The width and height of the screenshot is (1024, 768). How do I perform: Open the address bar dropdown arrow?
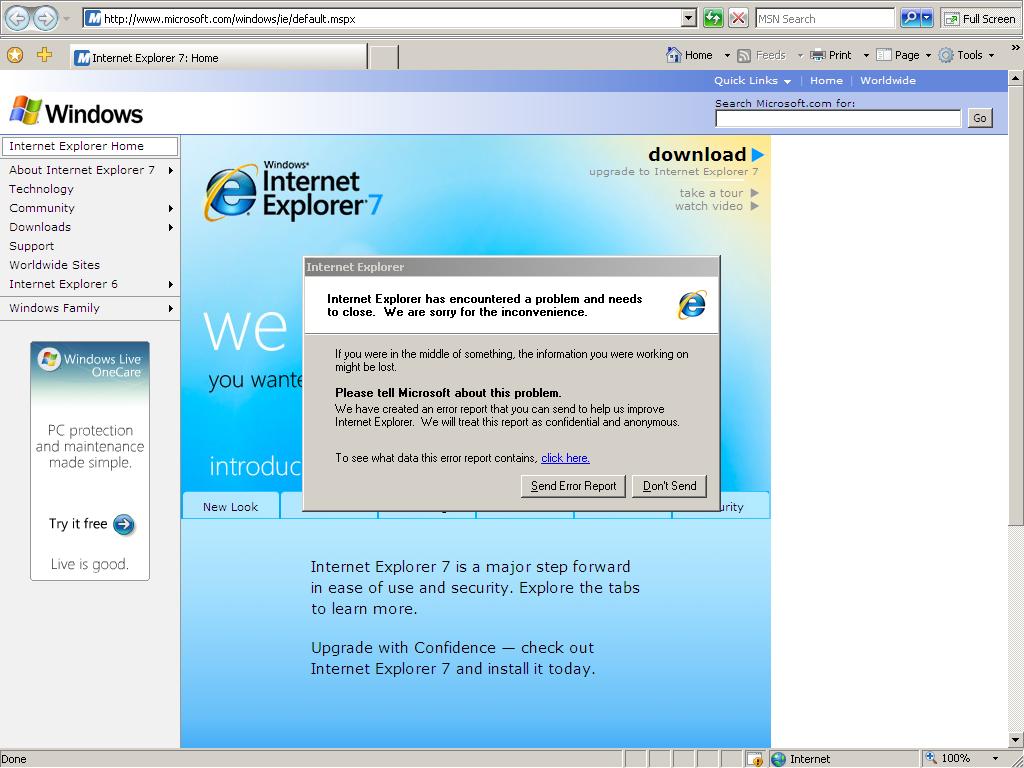click(688, 18)
